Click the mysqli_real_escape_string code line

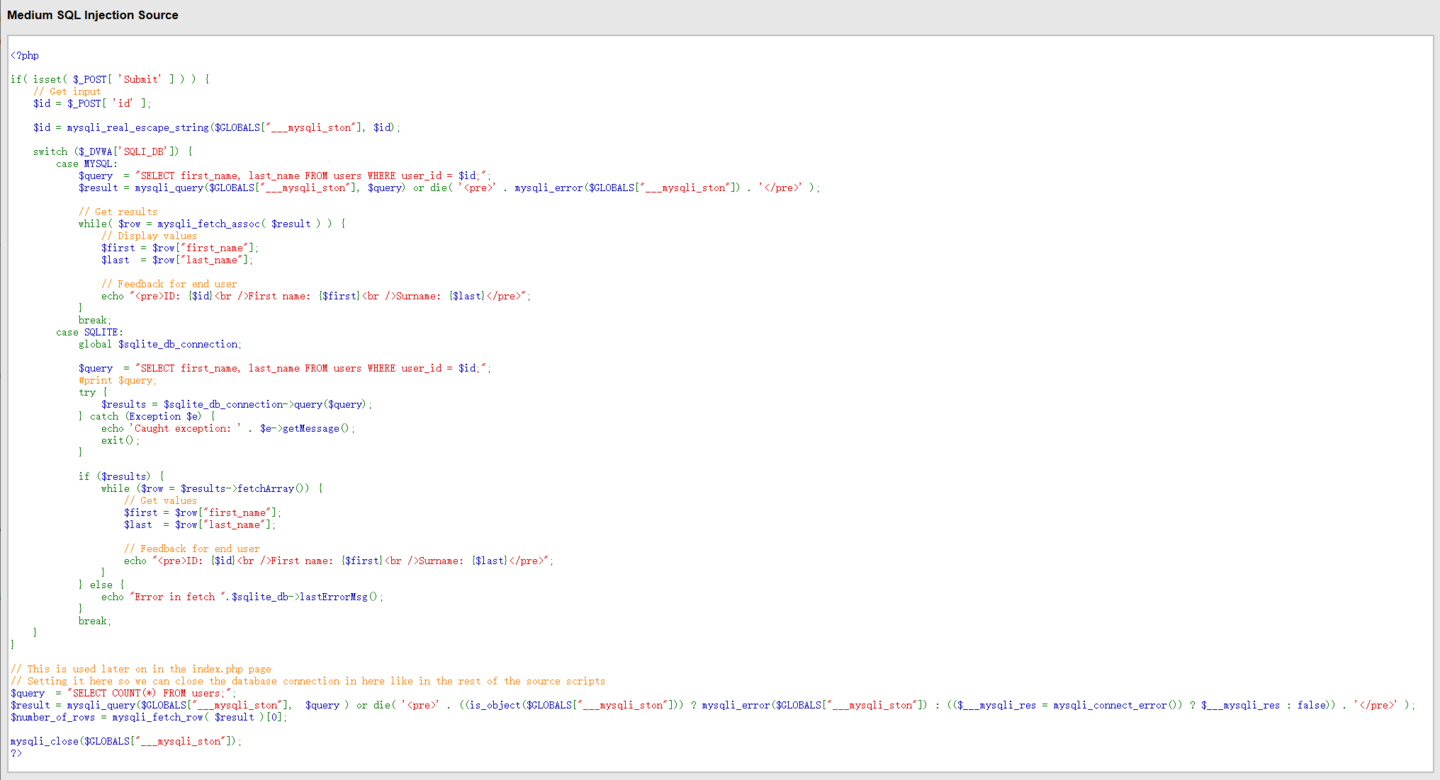tap(216, 128)
